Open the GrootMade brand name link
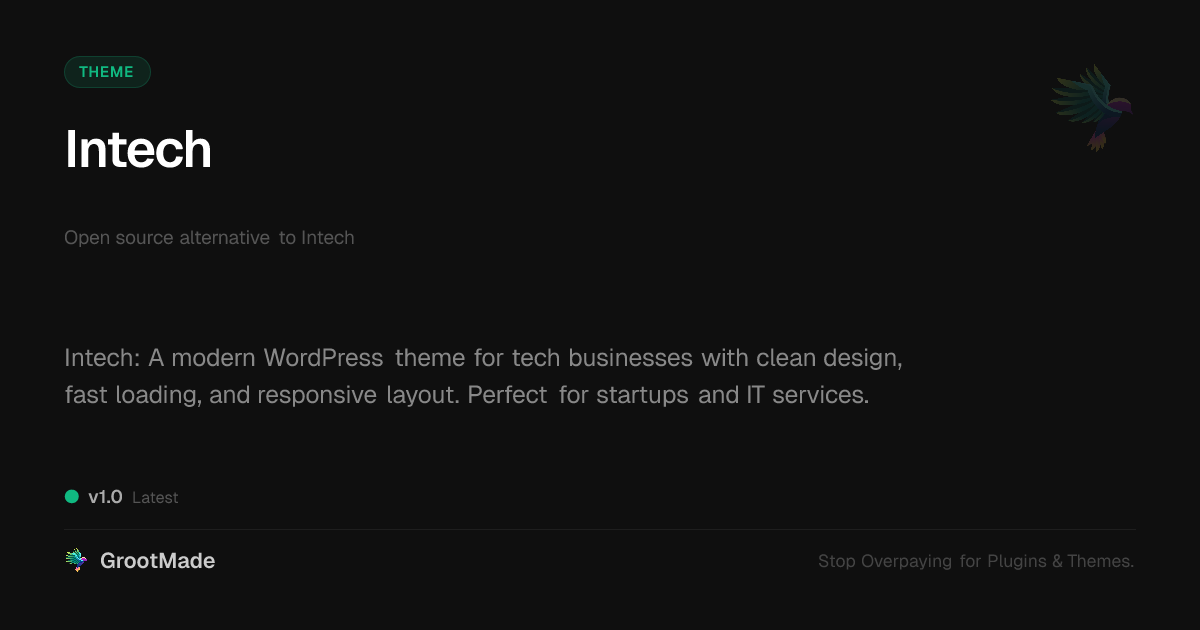This screenshot has height=630, width=1200. click(157, 561)
